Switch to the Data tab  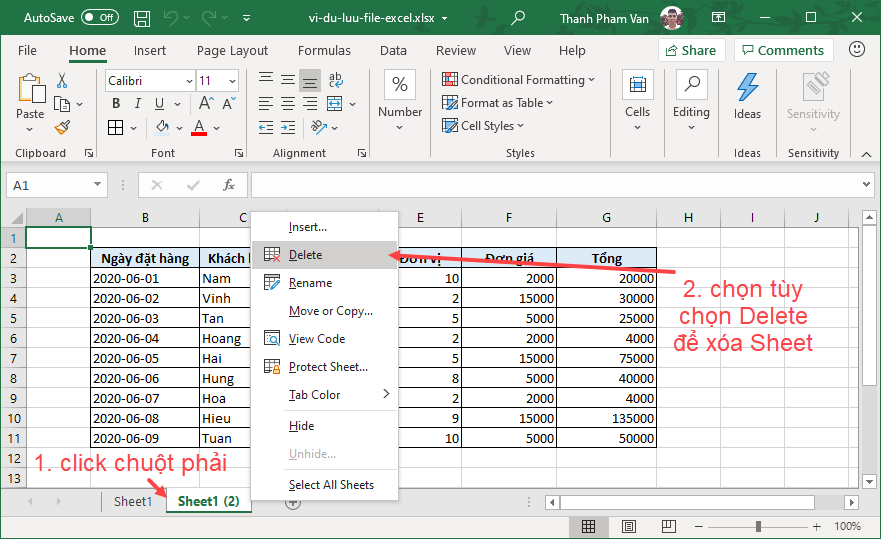coord(393,51)
